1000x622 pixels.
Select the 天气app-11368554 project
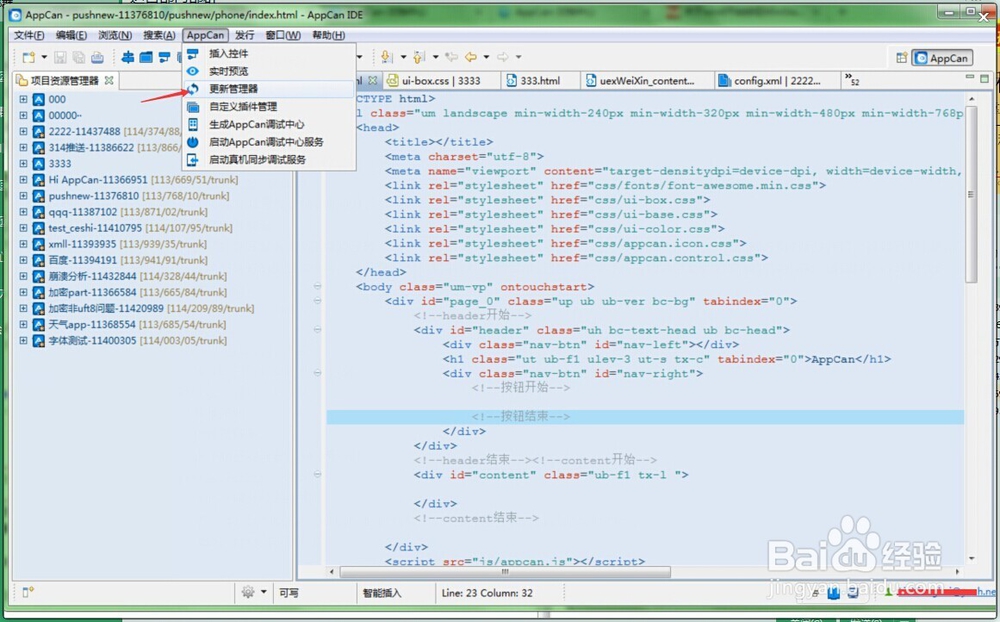[137, 325]
